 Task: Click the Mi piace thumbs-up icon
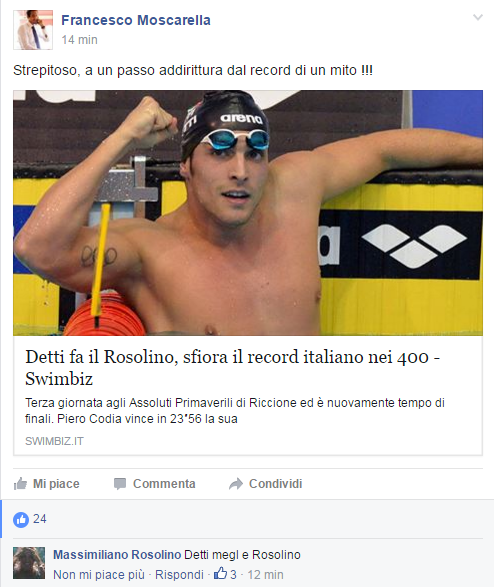tap(20, 484)
